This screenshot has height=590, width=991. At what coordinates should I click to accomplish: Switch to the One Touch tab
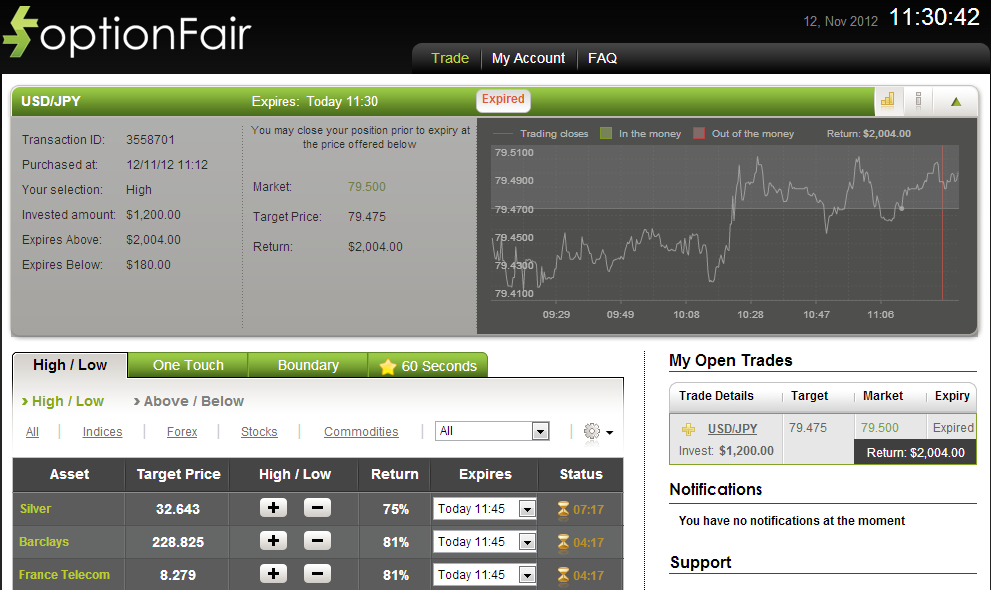pos(188,365)
